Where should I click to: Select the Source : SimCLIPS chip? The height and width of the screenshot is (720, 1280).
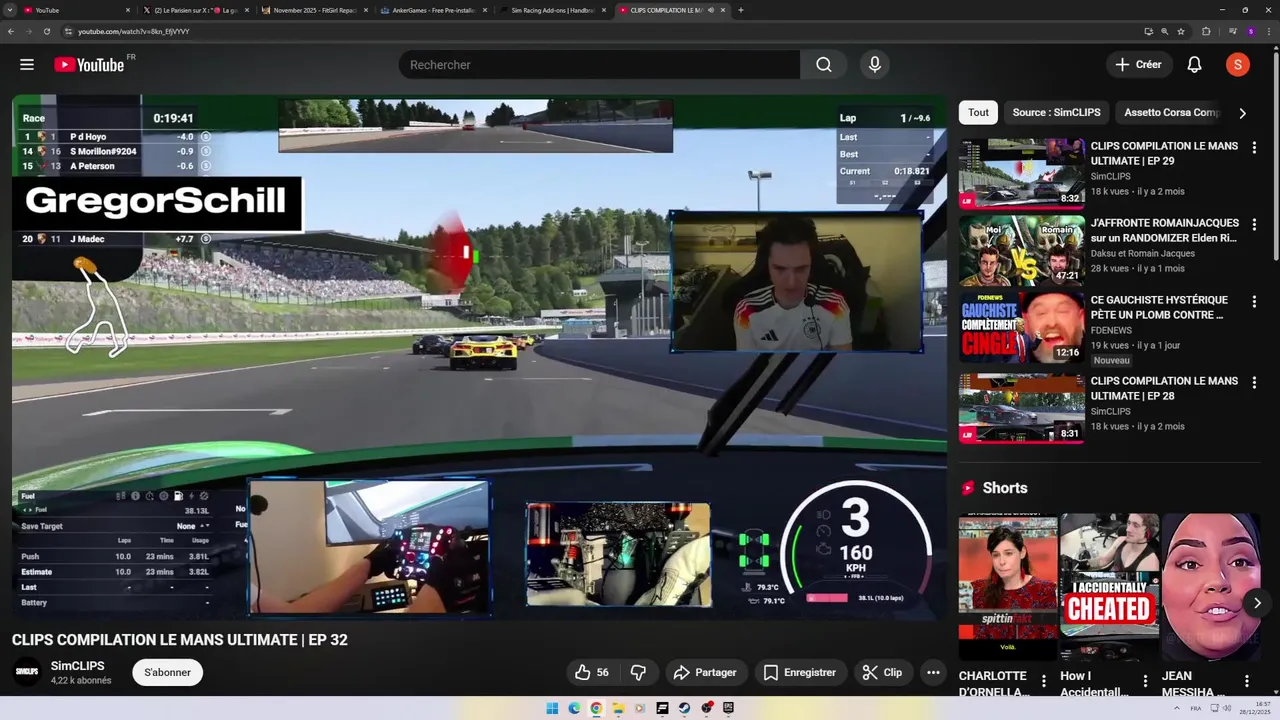(x=1056, y=113)
